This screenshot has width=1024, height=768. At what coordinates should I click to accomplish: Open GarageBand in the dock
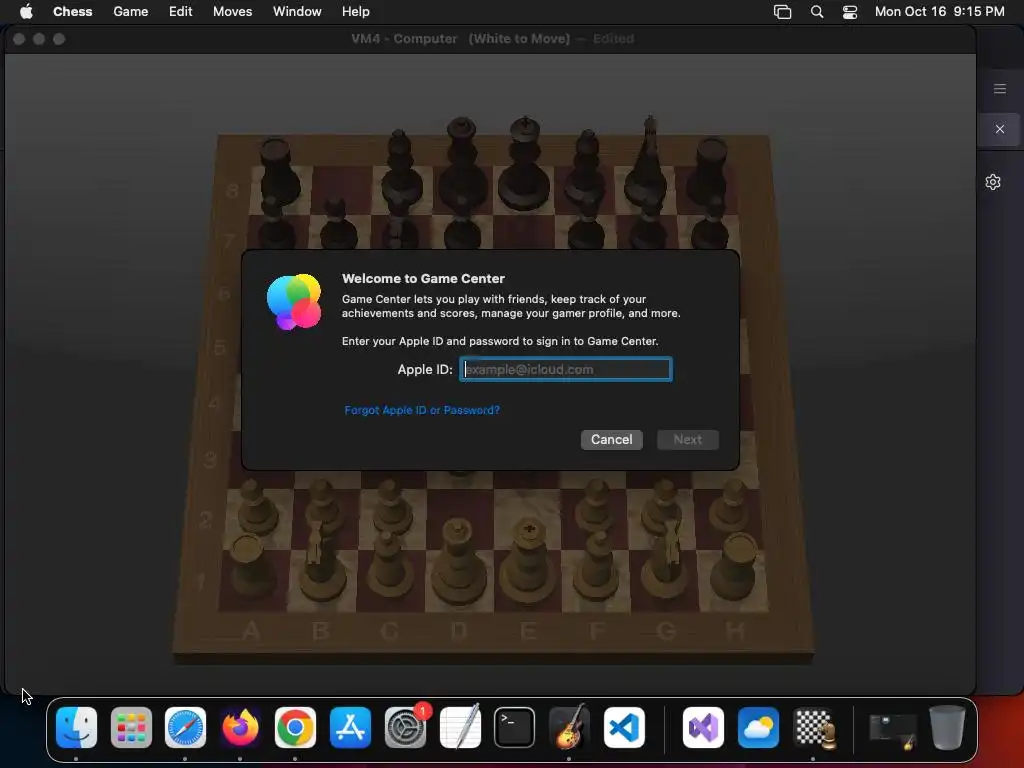click(569, 728)
